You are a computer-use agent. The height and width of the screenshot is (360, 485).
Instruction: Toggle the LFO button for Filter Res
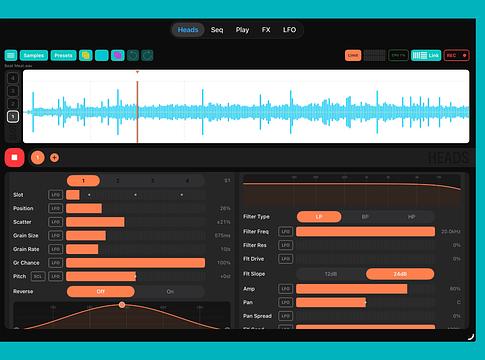pyautogui.click(x=286, y=245)
